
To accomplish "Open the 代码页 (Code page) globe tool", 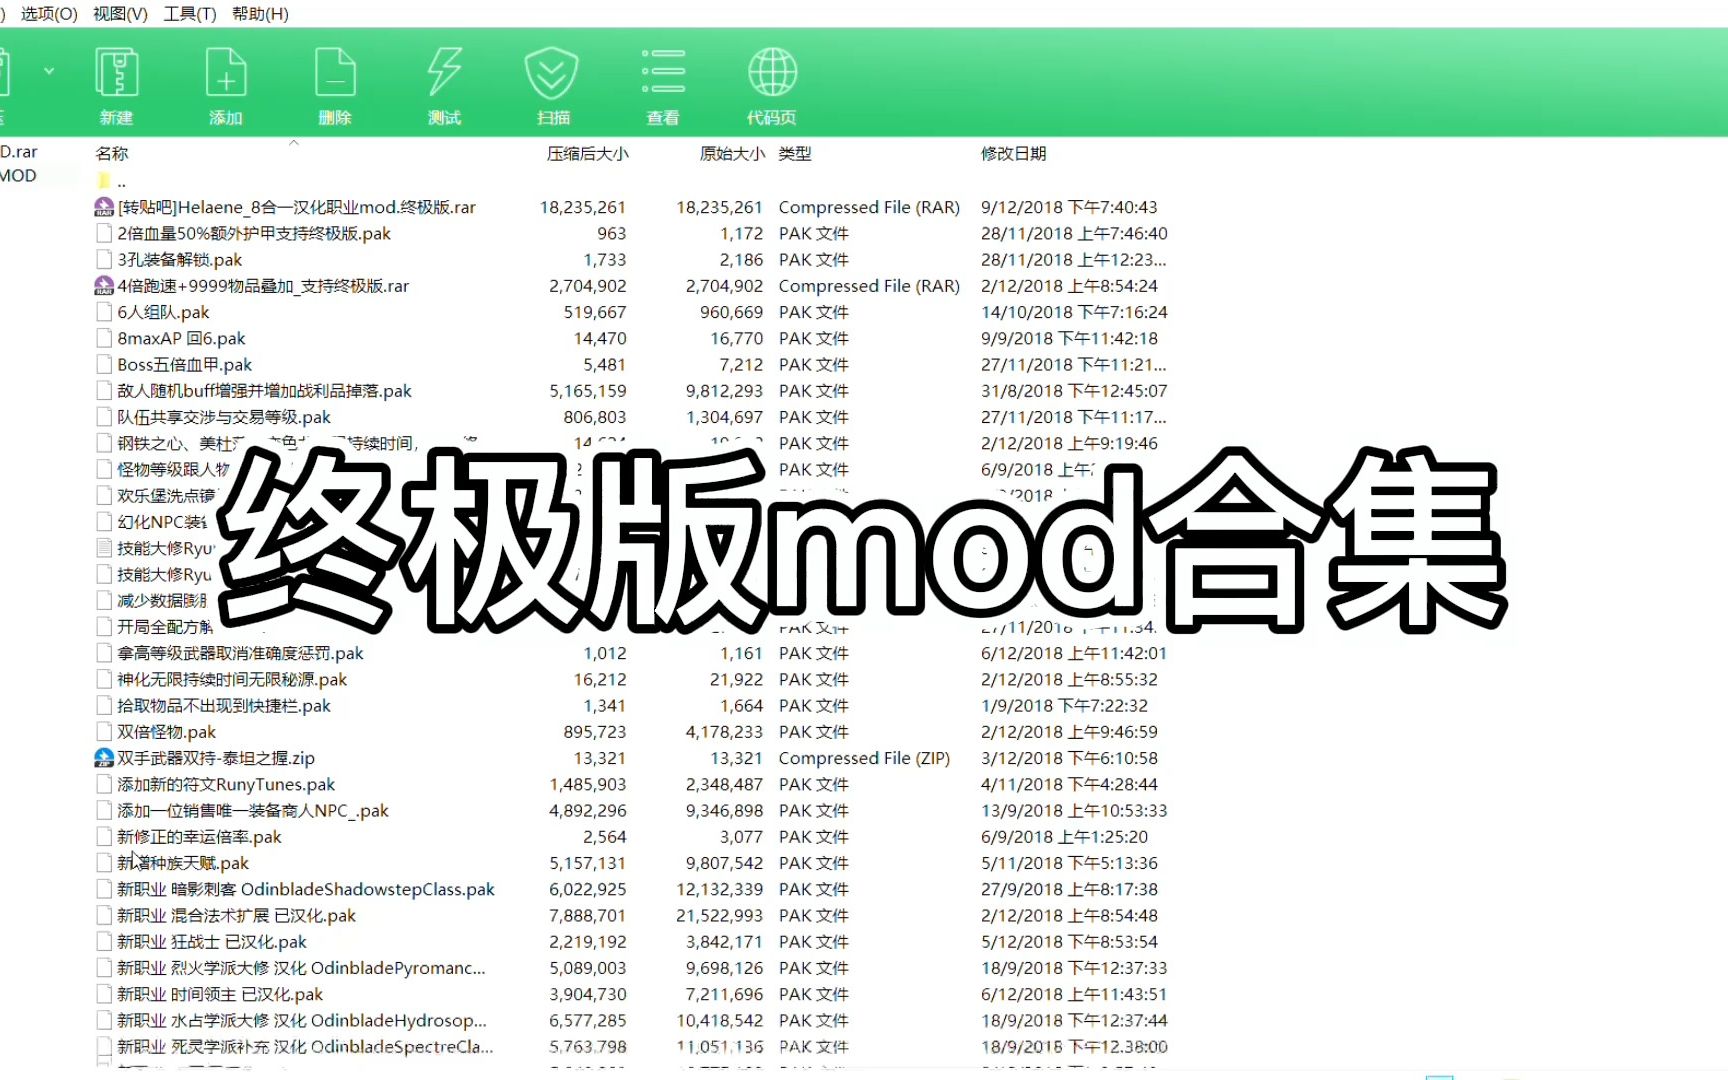I will pyautogui.click(x=772, y=86).
